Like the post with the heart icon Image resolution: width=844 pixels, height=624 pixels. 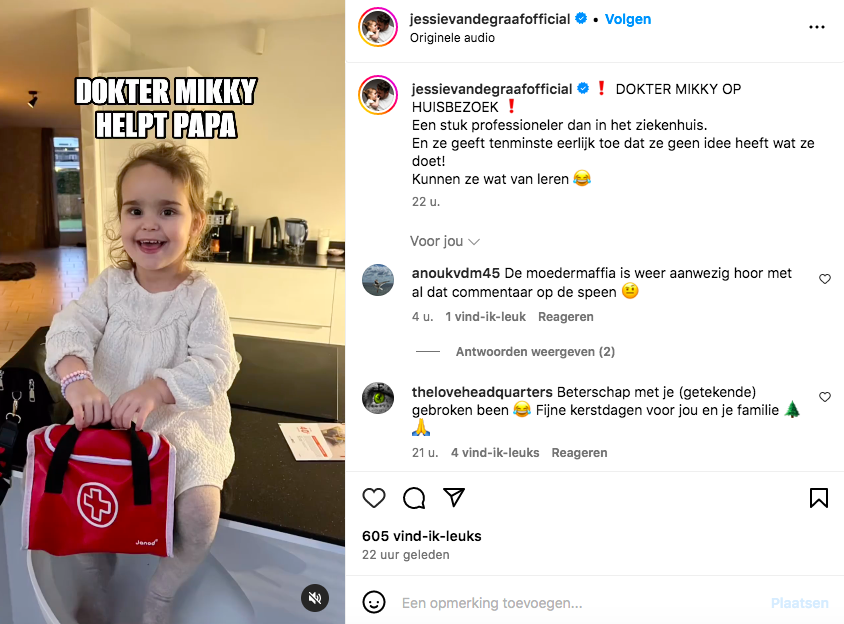(x=374, y=498)
